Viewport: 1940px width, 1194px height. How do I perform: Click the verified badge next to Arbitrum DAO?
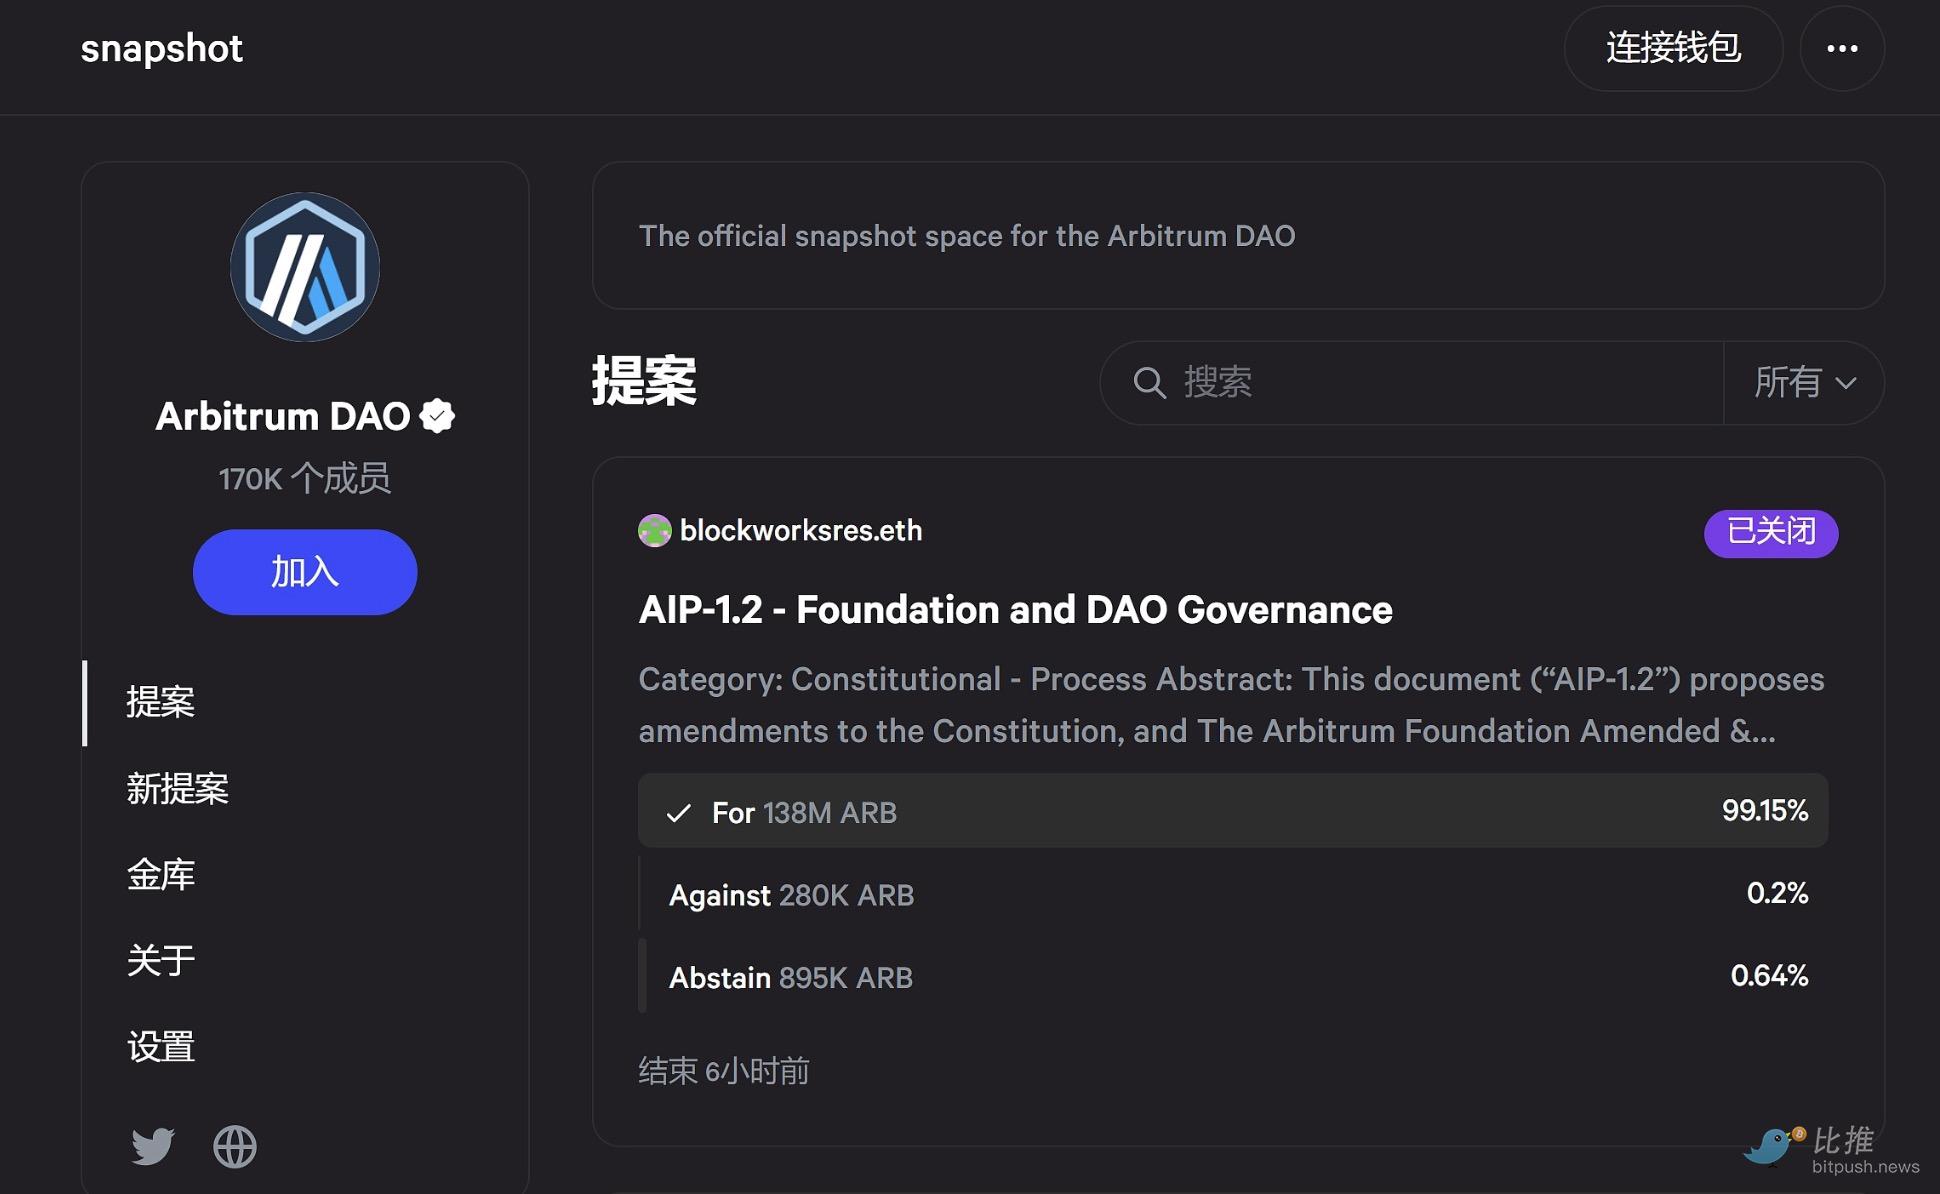click(437, 416)
